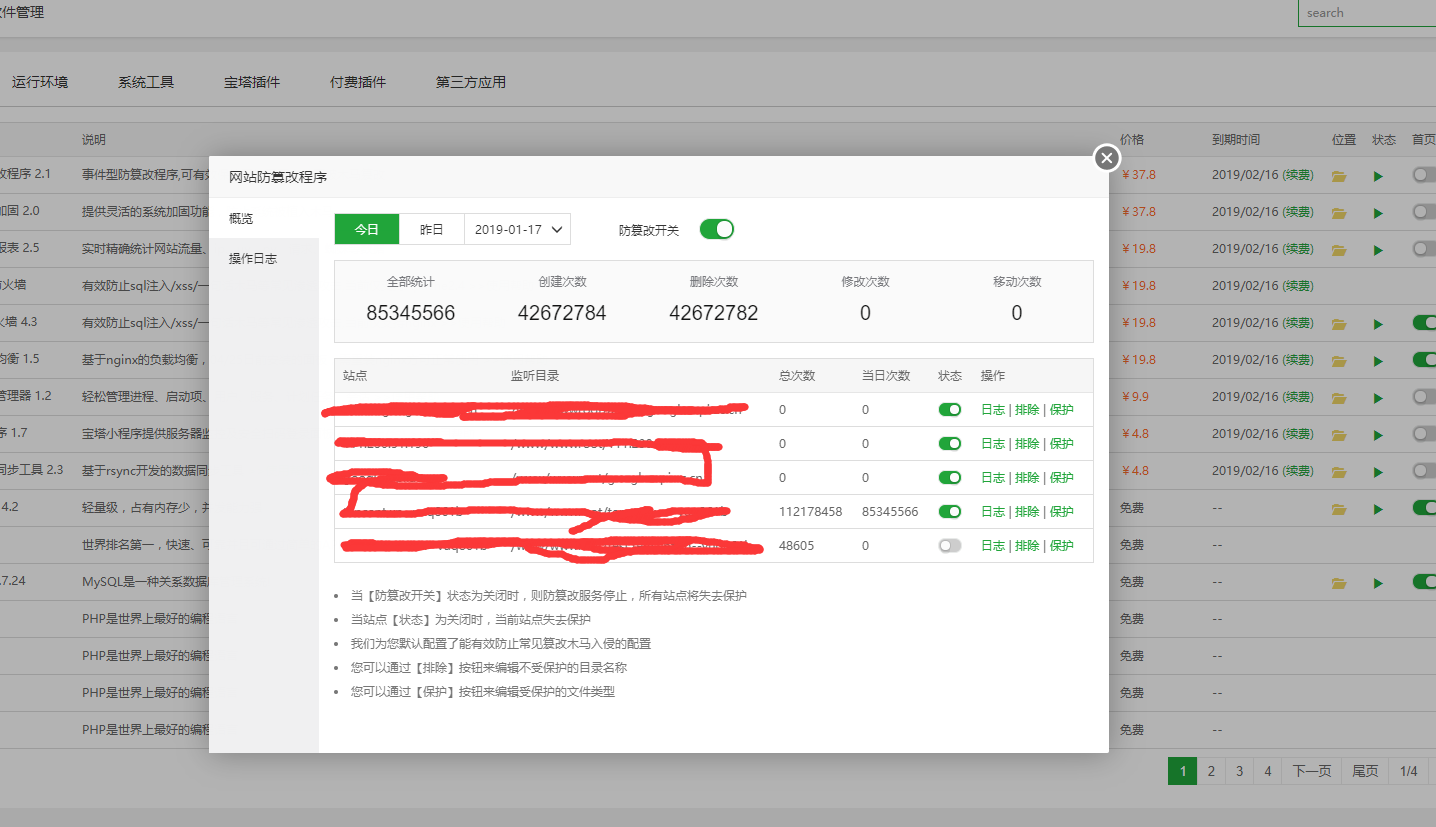Image resolution: width=1436 pixels, height=827 pixels.
Task: Go to page 2 in pagination
Action: tap(1211, 771)
